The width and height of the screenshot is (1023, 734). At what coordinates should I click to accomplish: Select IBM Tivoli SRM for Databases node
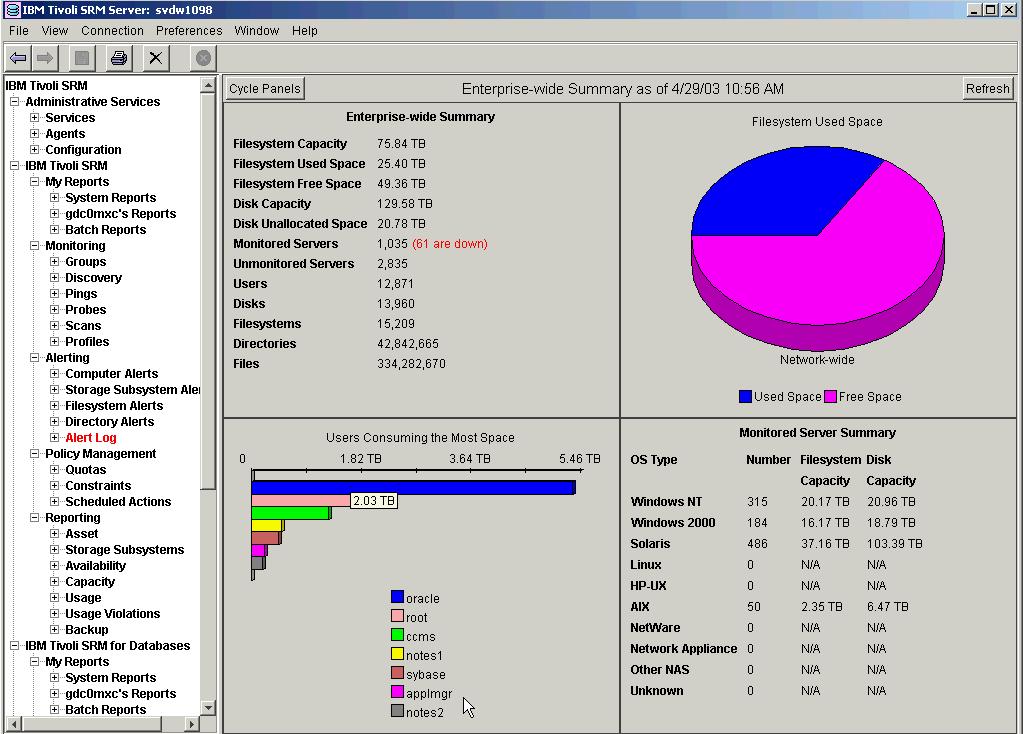108,646
